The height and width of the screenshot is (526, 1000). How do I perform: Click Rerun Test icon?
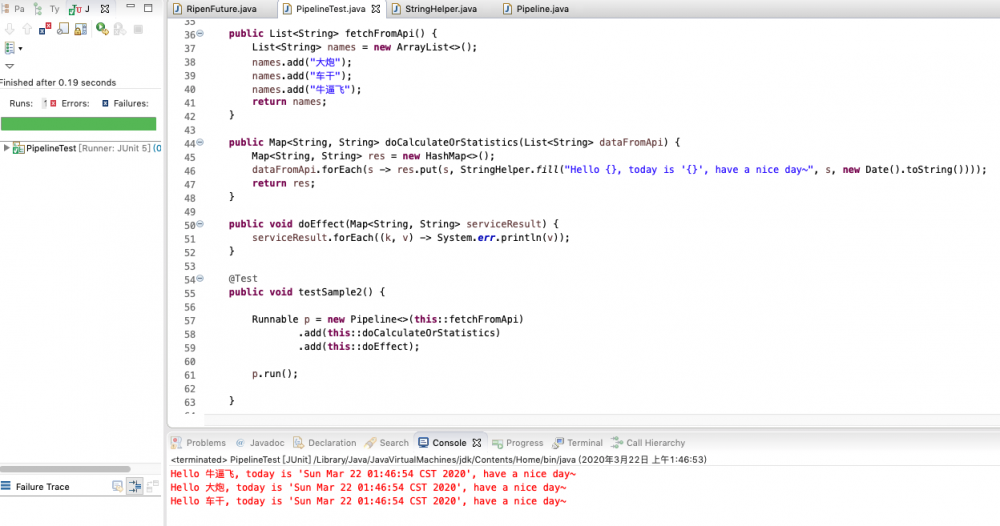pyautogui.click(x=102, y=29)
